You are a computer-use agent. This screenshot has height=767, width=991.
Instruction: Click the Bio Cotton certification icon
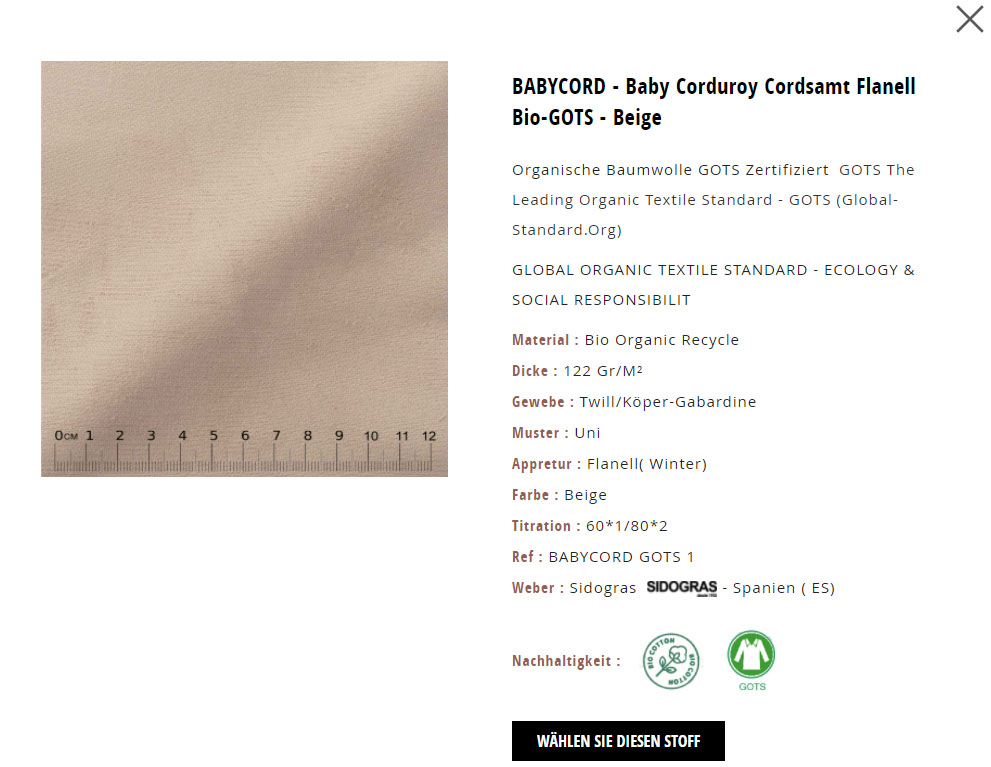[x=671, y=661]
